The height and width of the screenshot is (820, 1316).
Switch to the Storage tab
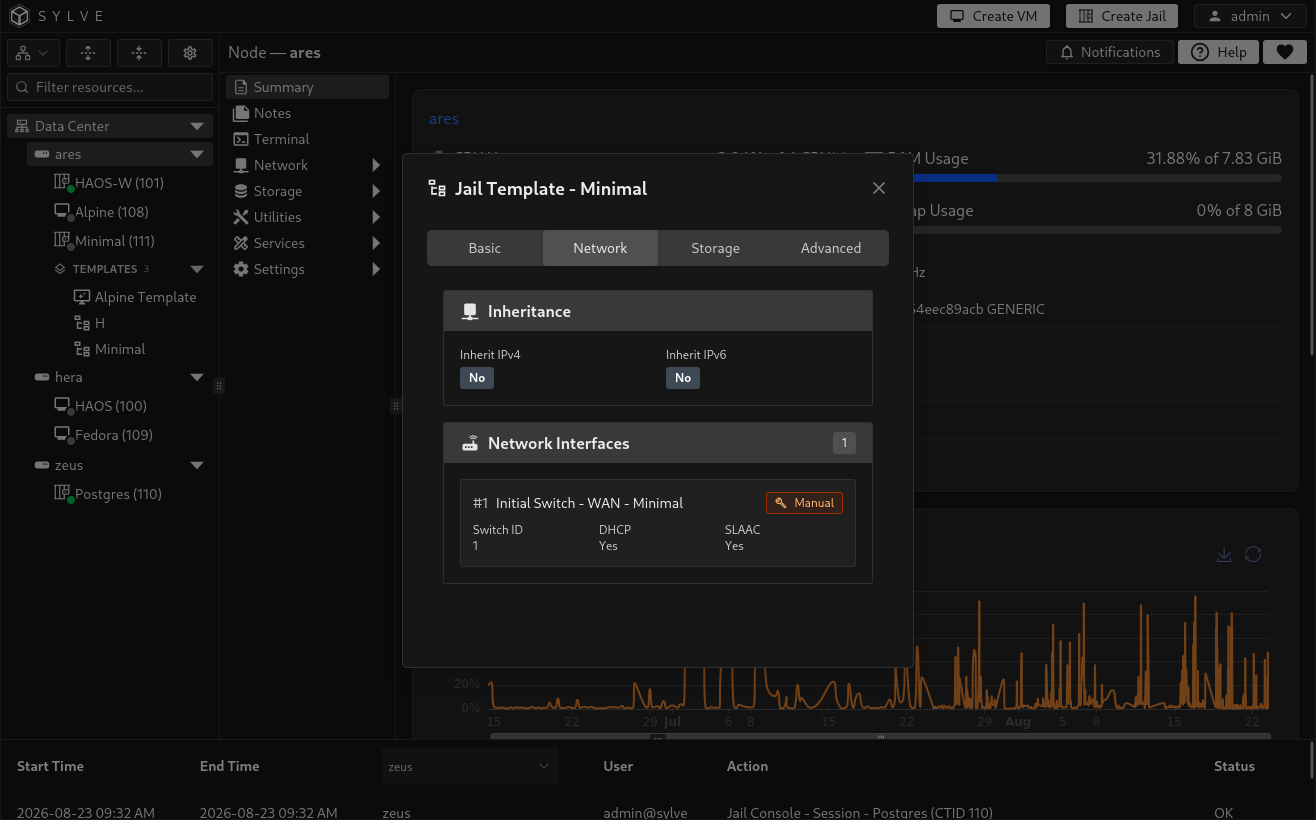716,248
